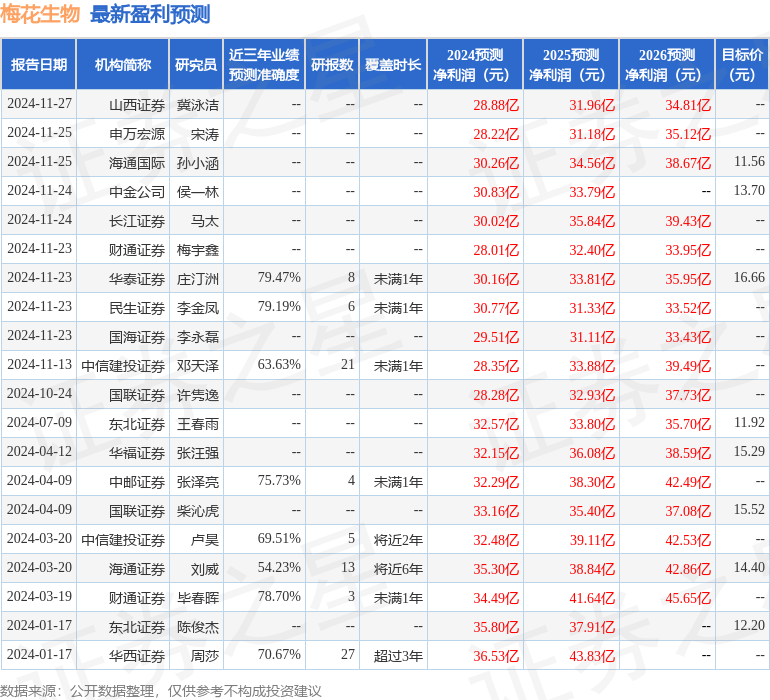Select the 机构简称 column header

pos(123,64)
